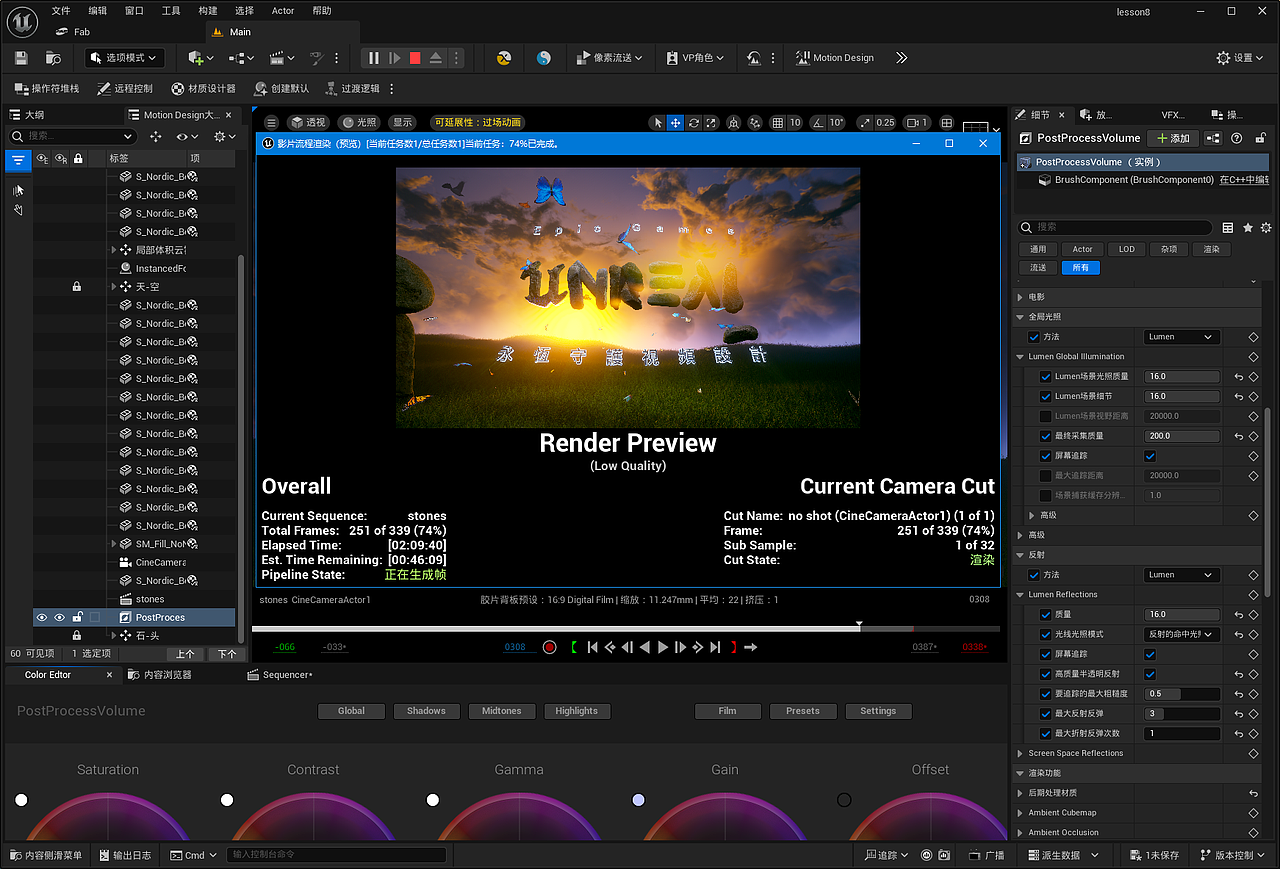The image size is (1280, 869).
Task: Jump to sequence start transport button
Action: click(593, 647)
